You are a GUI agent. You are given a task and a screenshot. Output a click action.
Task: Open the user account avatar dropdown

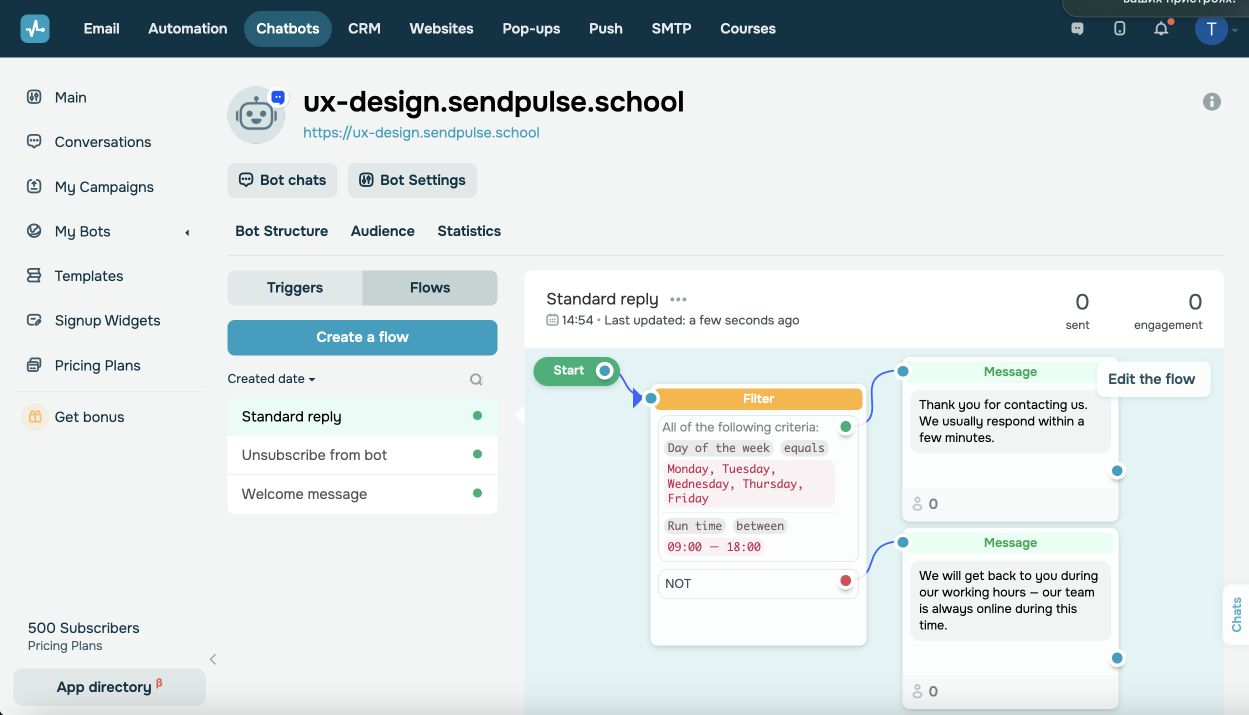click(1213, 29)
